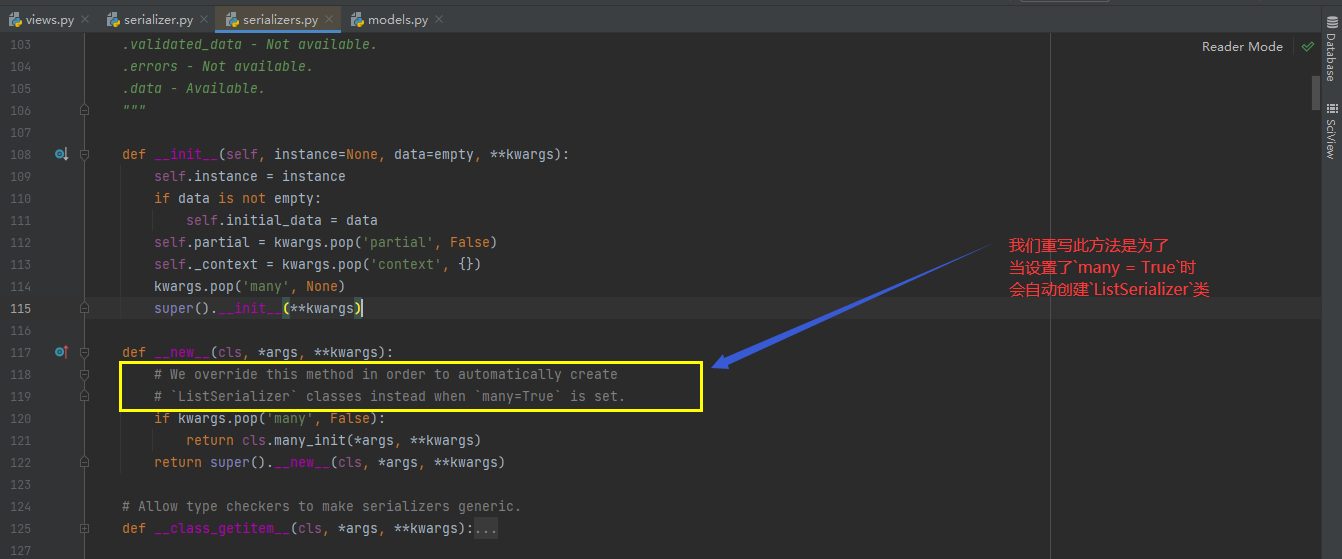Click the Python file icon on models.py tab
Viewport: 1342px width, 559px height.
pyautogui.click(x=357, y=19)
